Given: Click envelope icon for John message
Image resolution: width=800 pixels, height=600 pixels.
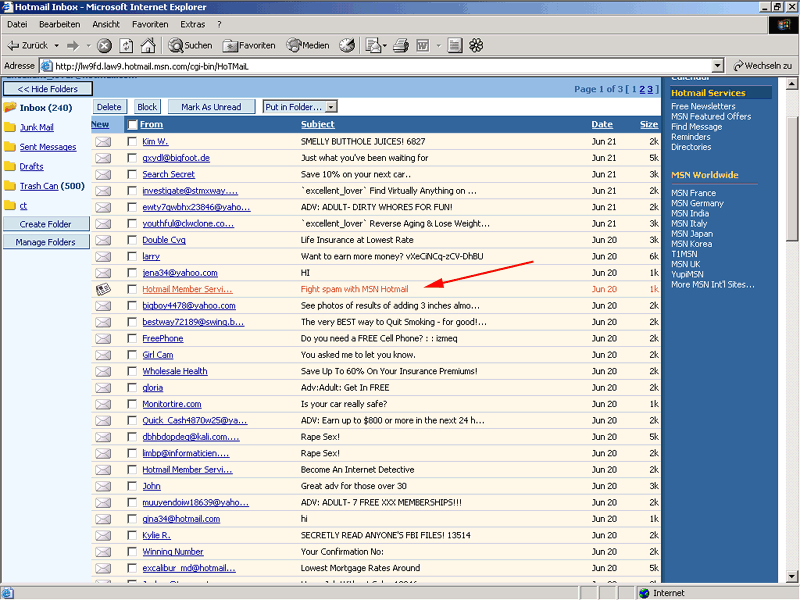Looking at the screenshot, I should coord(103,486).
